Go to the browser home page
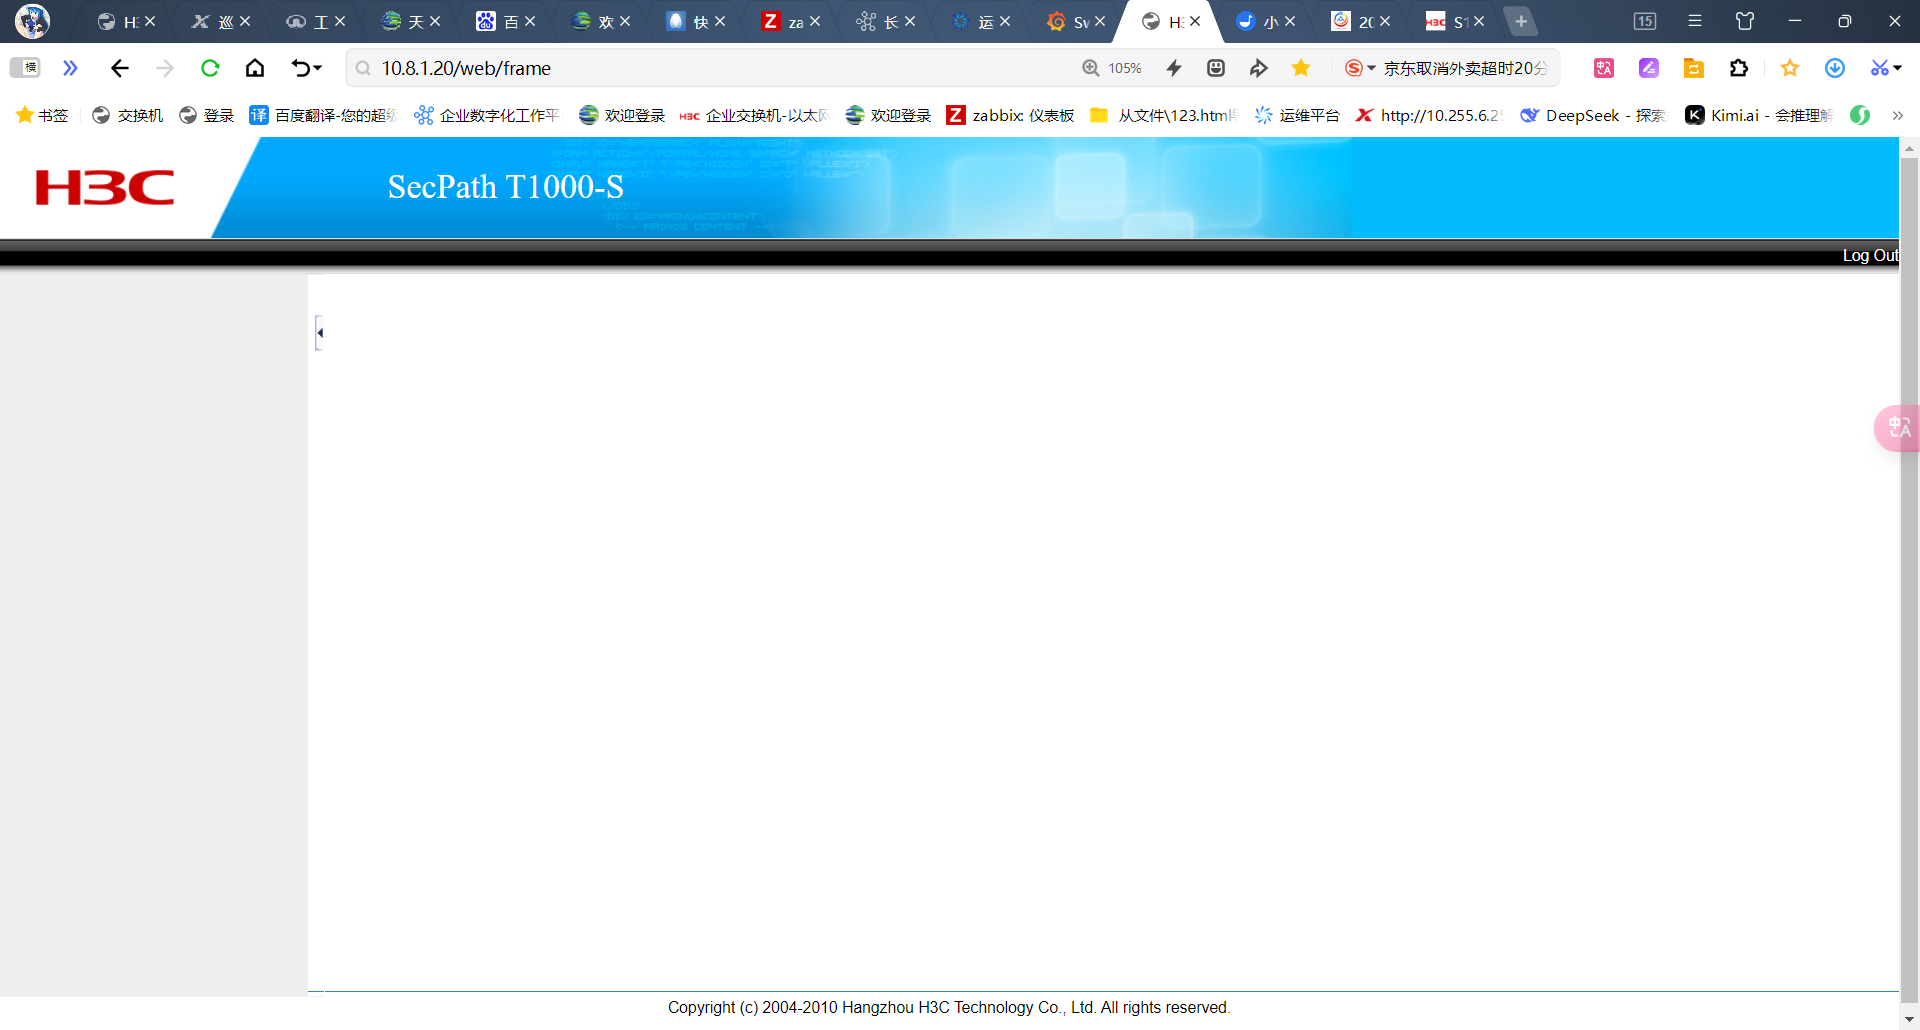 (x=255, y=68)
